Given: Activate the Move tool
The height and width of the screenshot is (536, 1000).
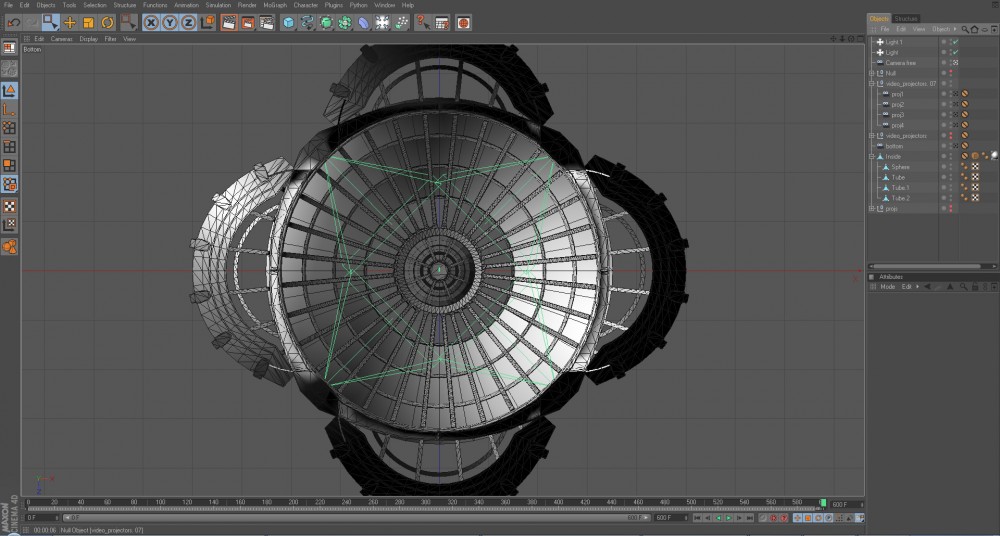Looking at the screenshot, I should (70, 23).
